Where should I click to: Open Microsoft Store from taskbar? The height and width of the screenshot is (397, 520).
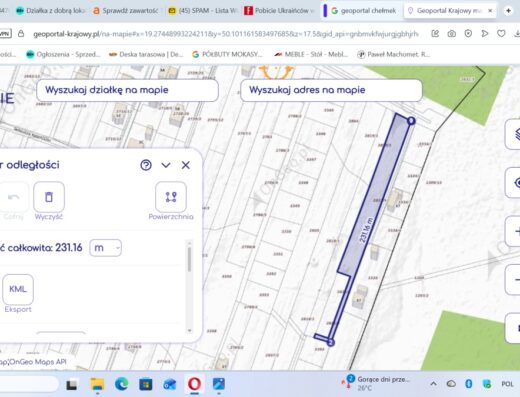click(146, 385)
